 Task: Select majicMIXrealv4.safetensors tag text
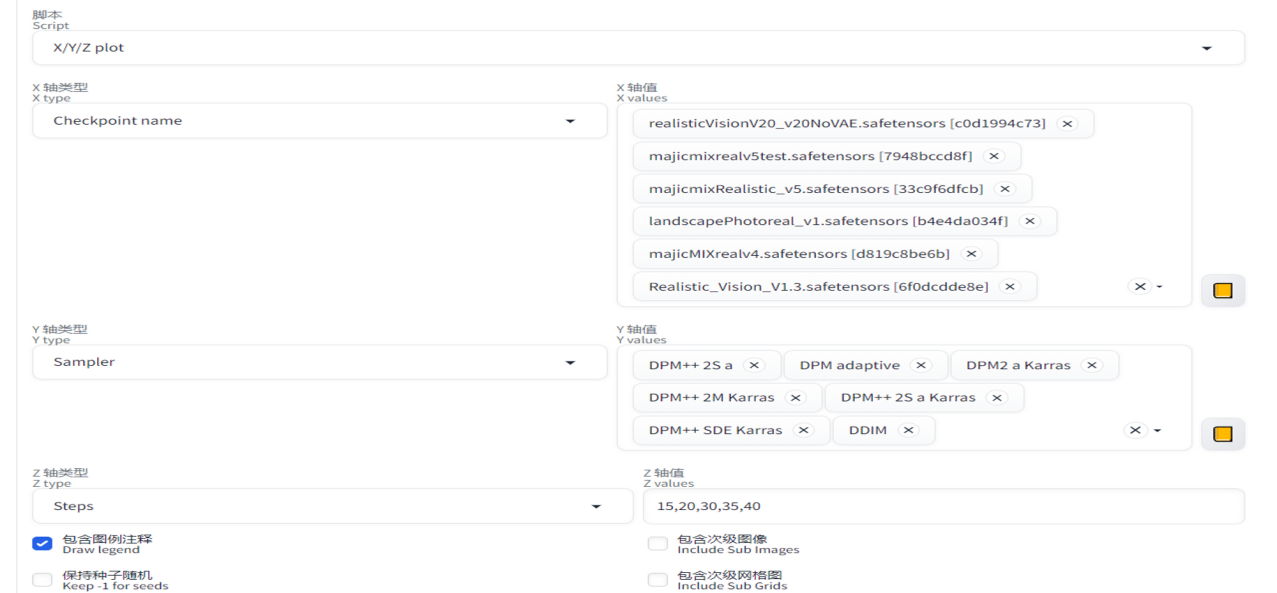coord(799,254)
